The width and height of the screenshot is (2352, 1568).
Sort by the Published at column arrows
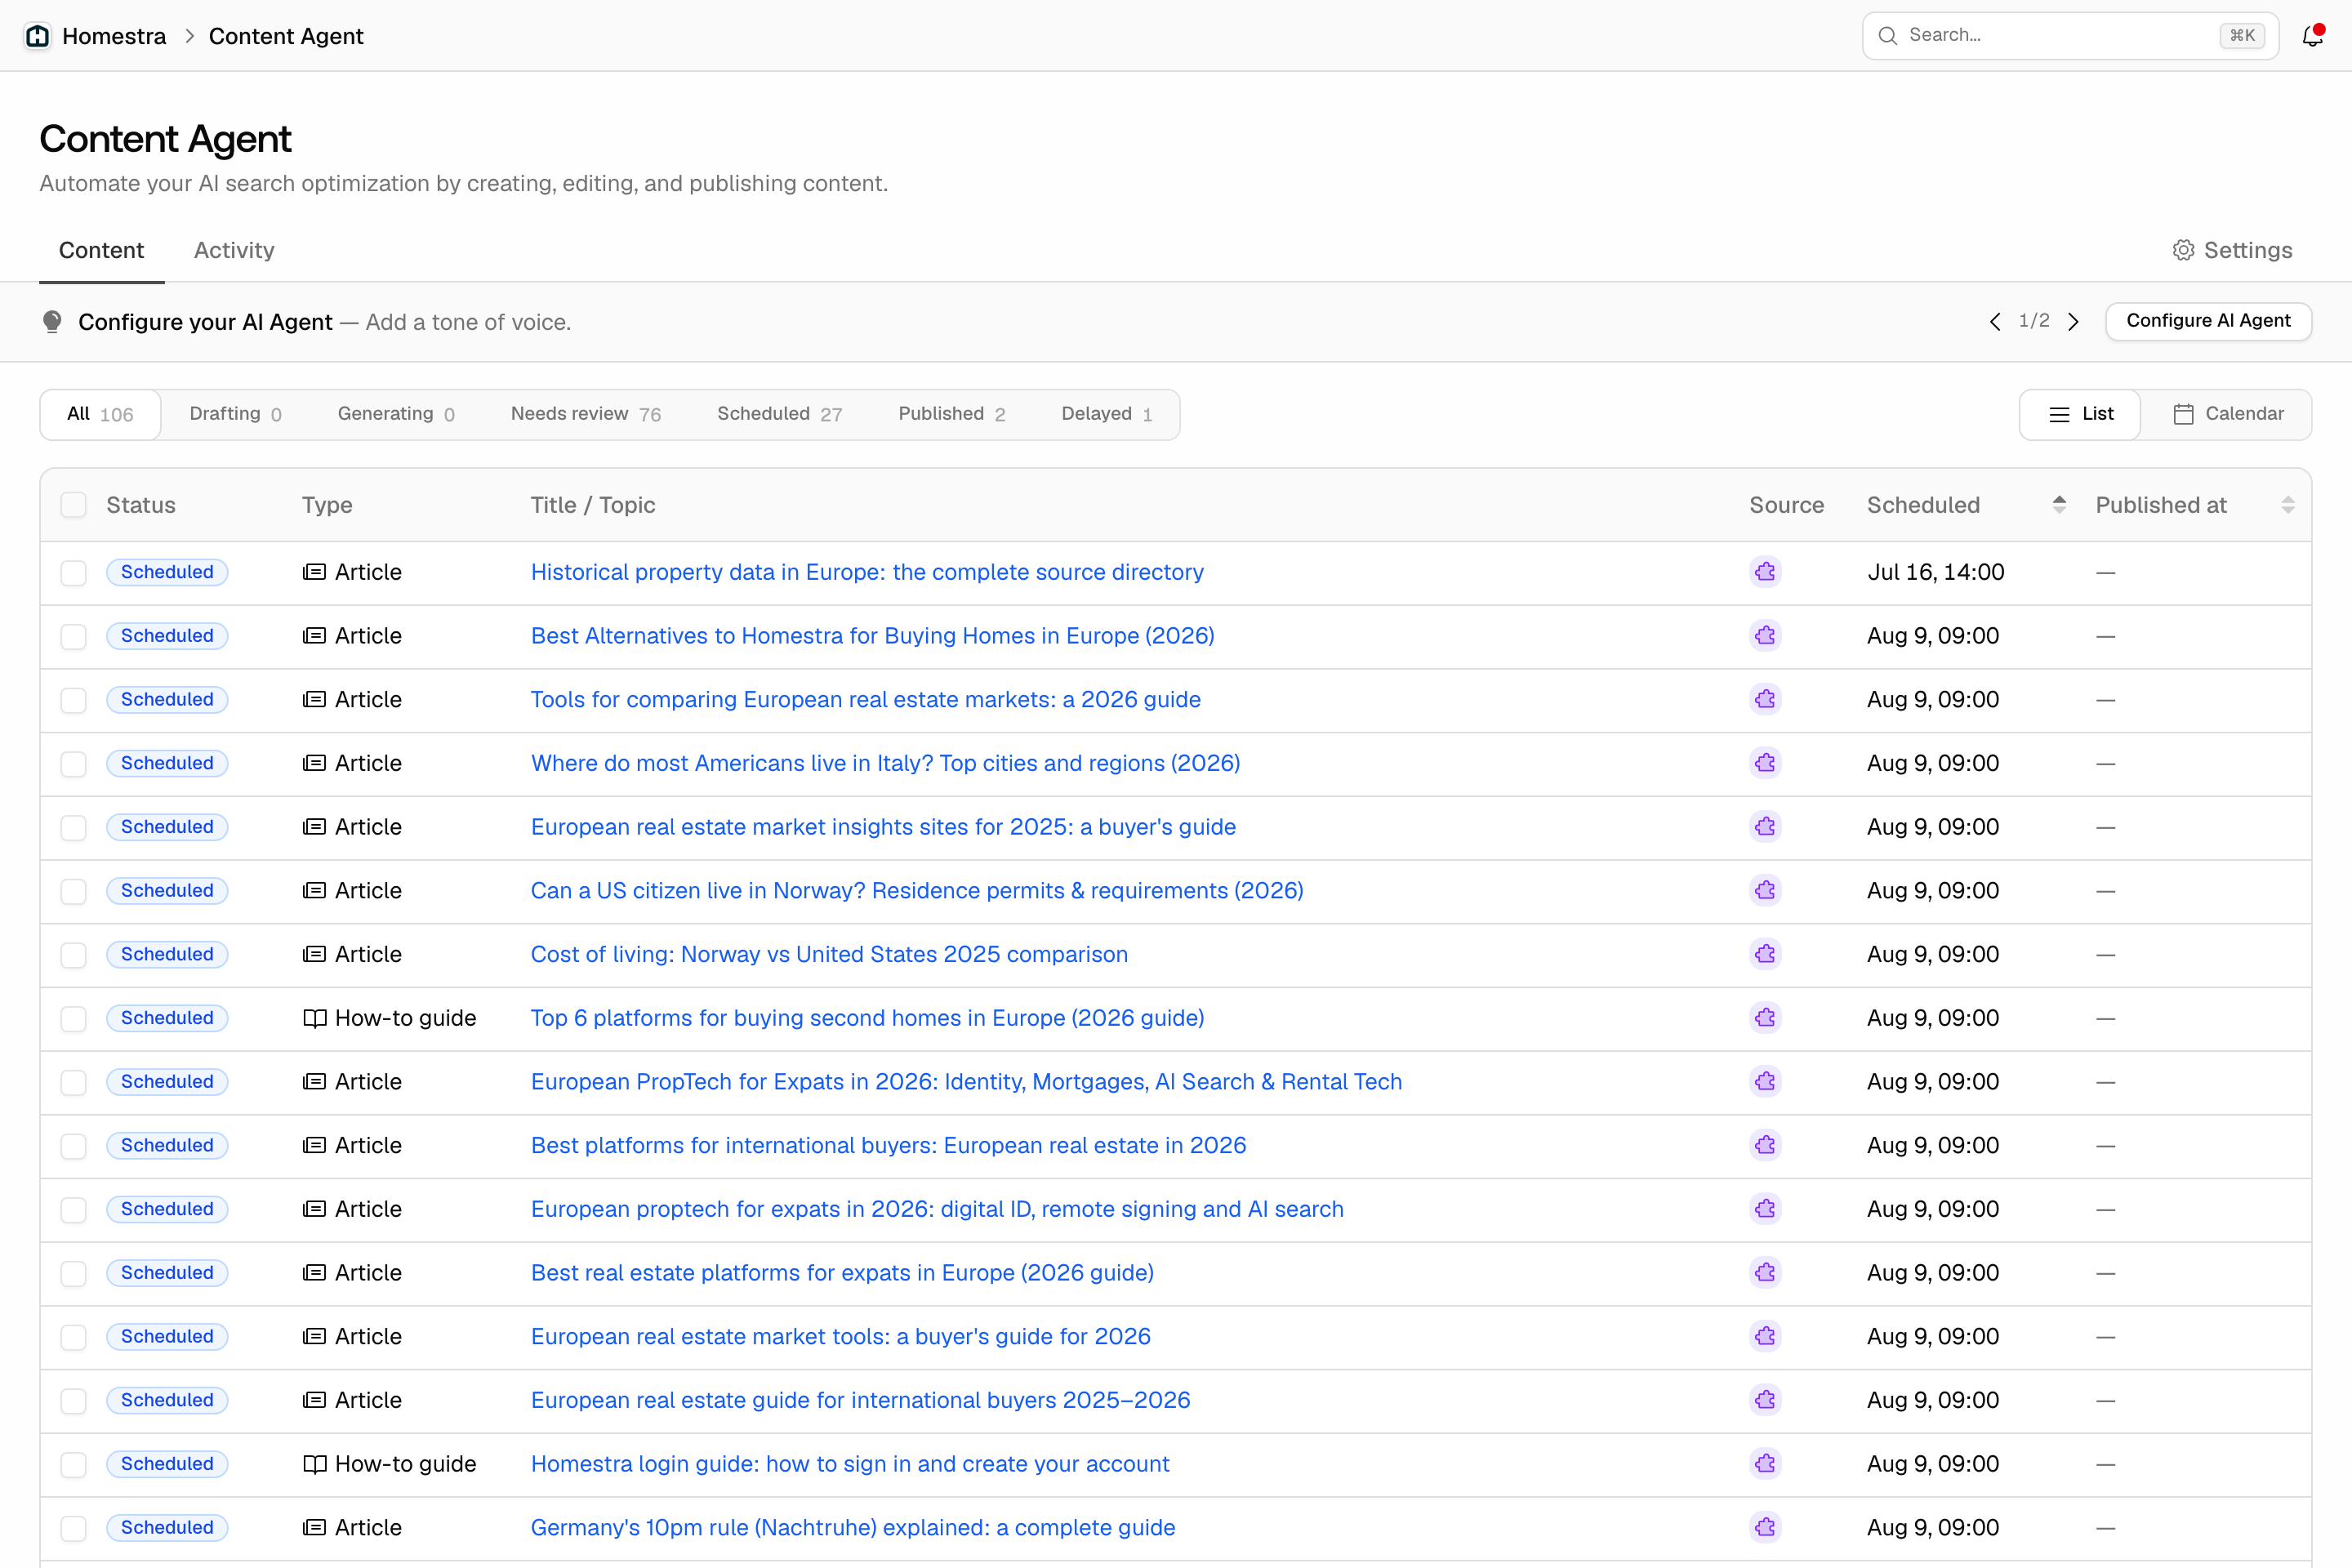(2287, 505)
